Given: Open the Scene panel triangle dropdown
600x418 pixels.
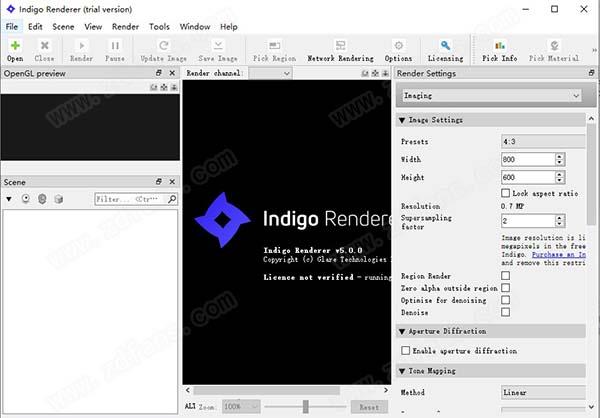Looking at the screenshot, I should (9, 199).
